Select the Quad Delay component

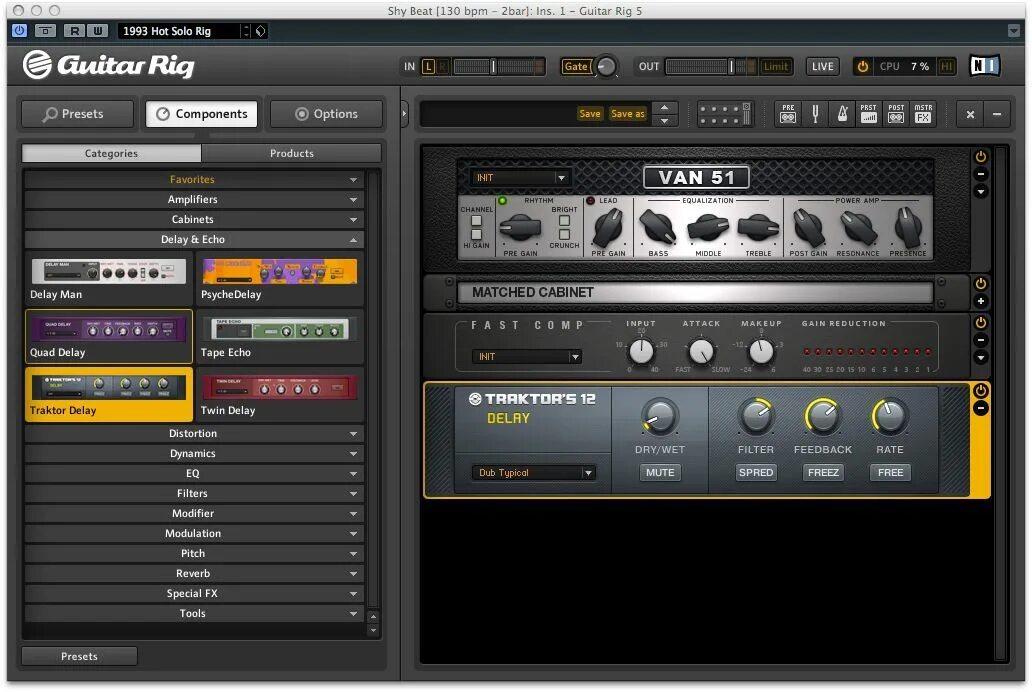click(109, 336)
